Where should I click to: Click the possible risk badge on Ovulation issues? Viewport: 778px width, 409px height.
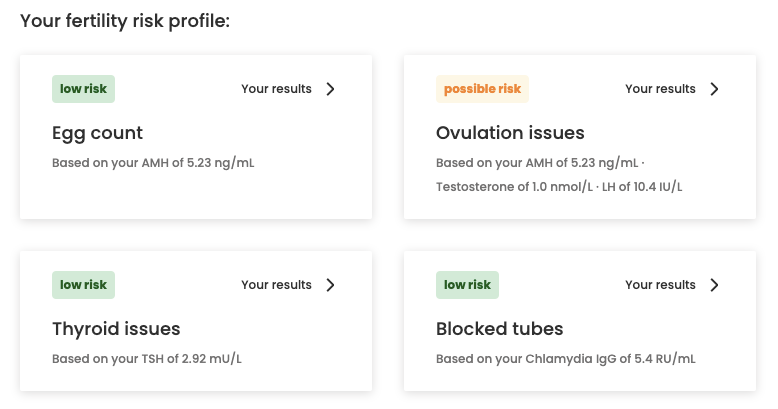pos(482,89)
